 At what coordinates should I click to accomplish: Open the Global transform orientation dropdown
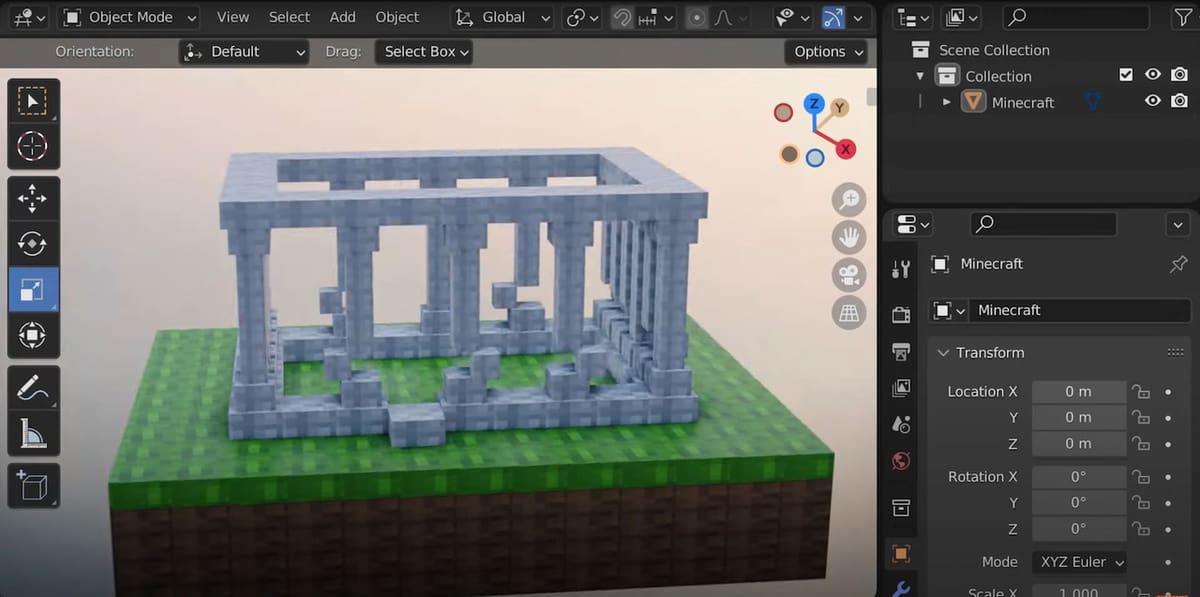(502, 17)
